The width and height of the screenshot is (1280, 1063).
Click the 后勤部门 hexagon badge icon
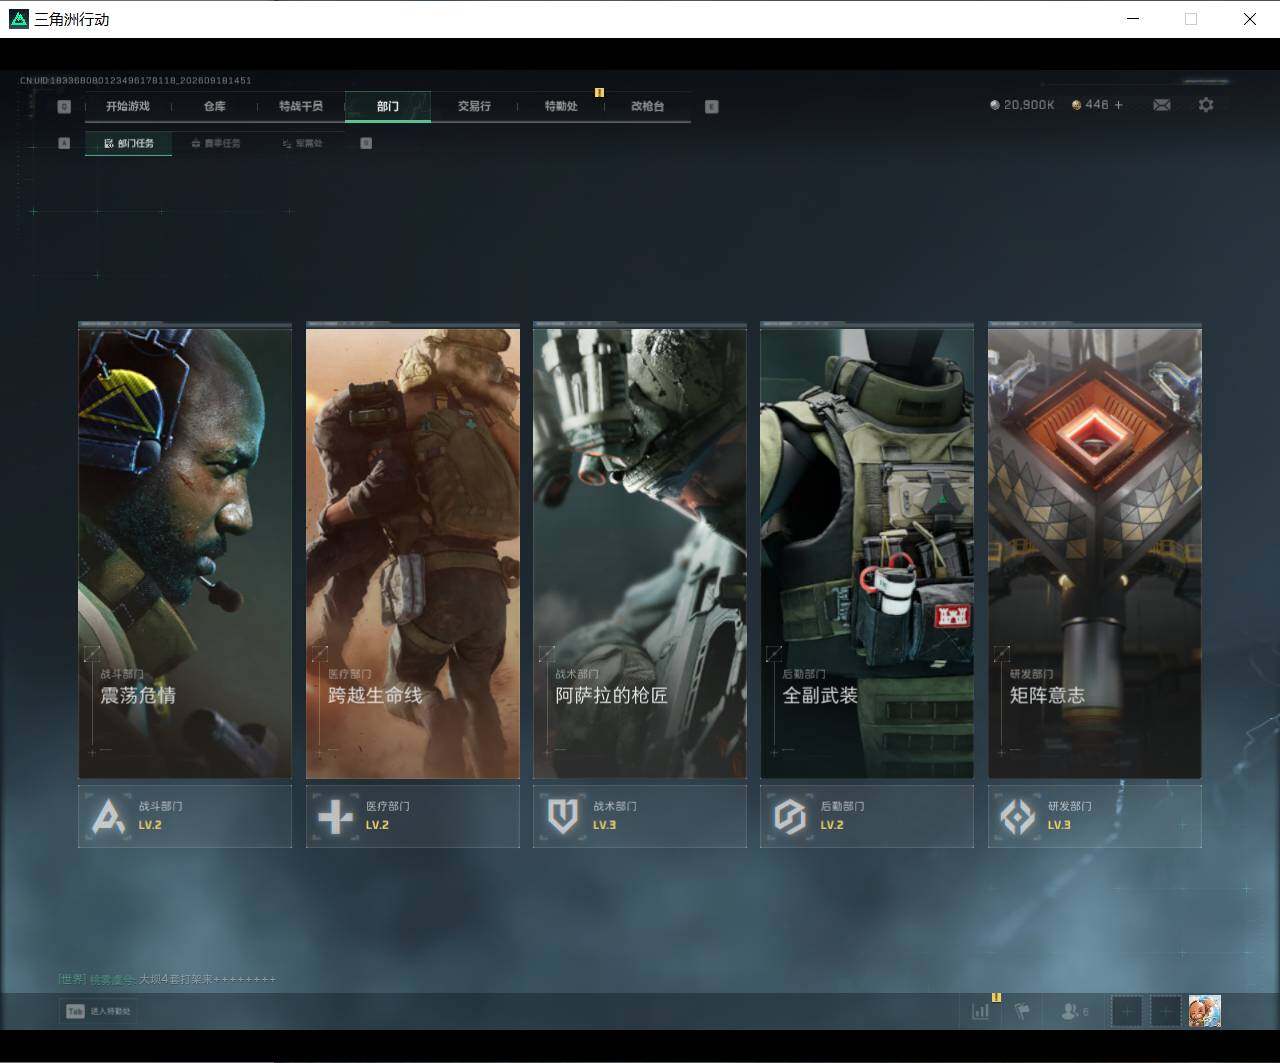click(x=790, y=816)
